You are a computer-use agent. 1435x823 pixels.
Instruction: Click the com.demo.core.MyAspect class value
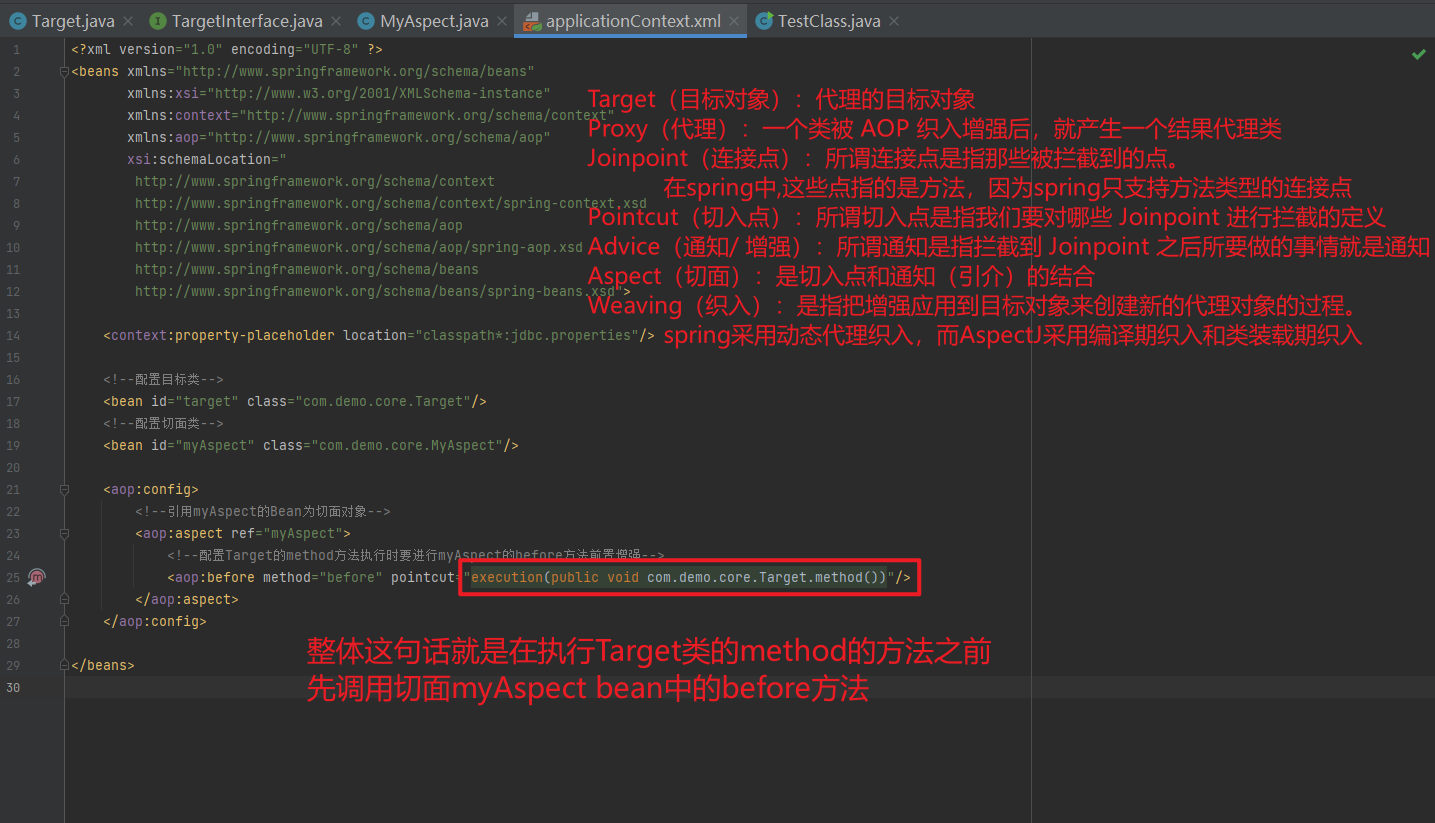(407, 445)
